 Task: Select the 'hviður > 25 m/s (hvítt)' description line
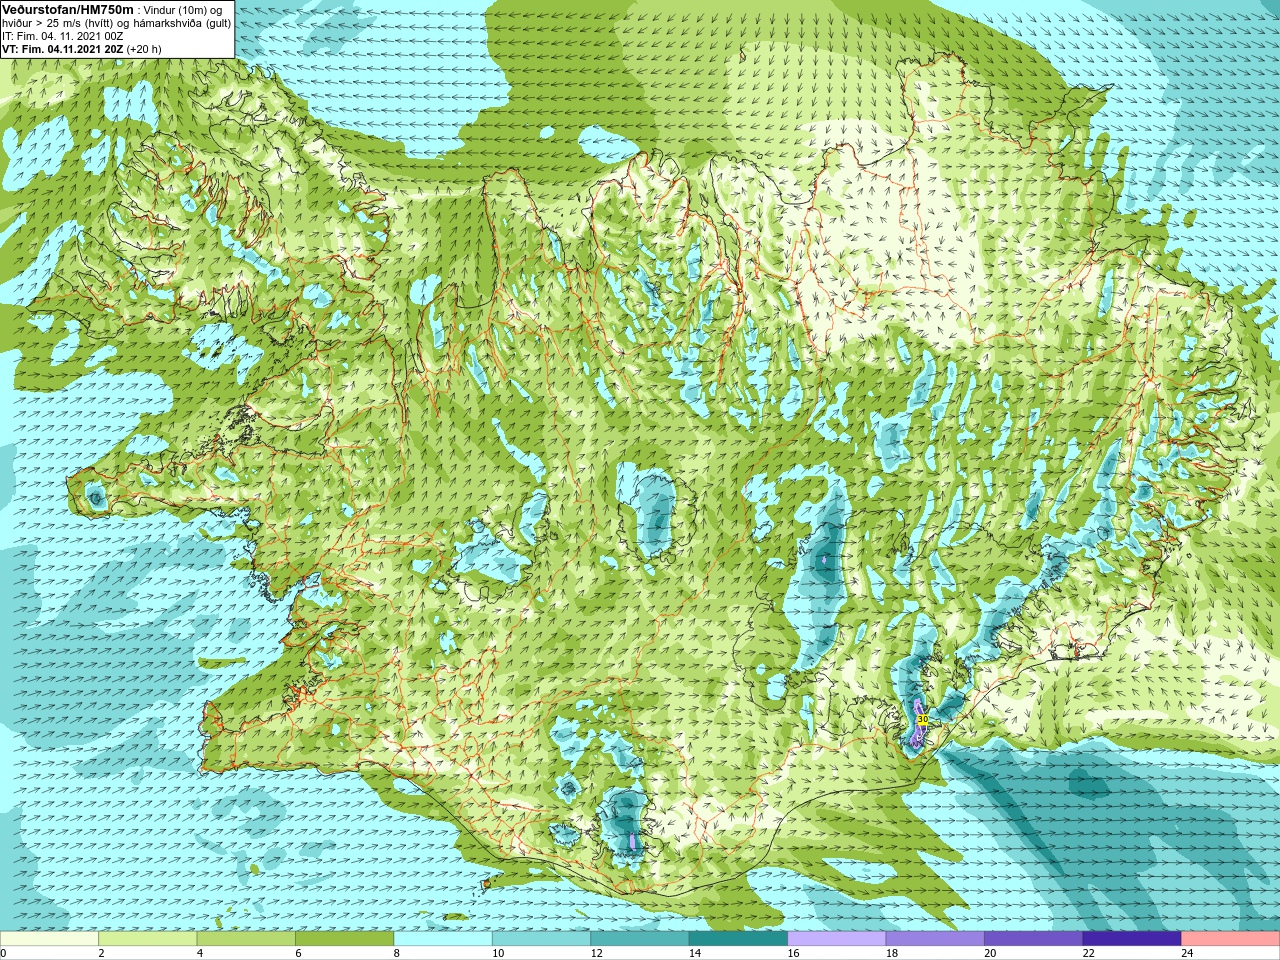[117, 23]
